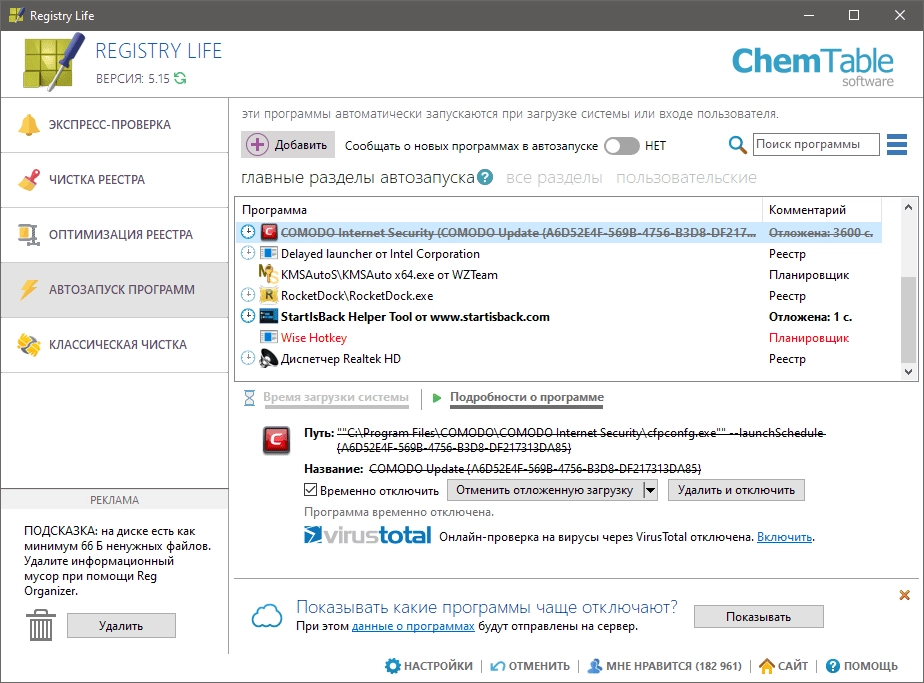Click МНЕ НРАВИТСЯ (182 961)

(665, 666)
